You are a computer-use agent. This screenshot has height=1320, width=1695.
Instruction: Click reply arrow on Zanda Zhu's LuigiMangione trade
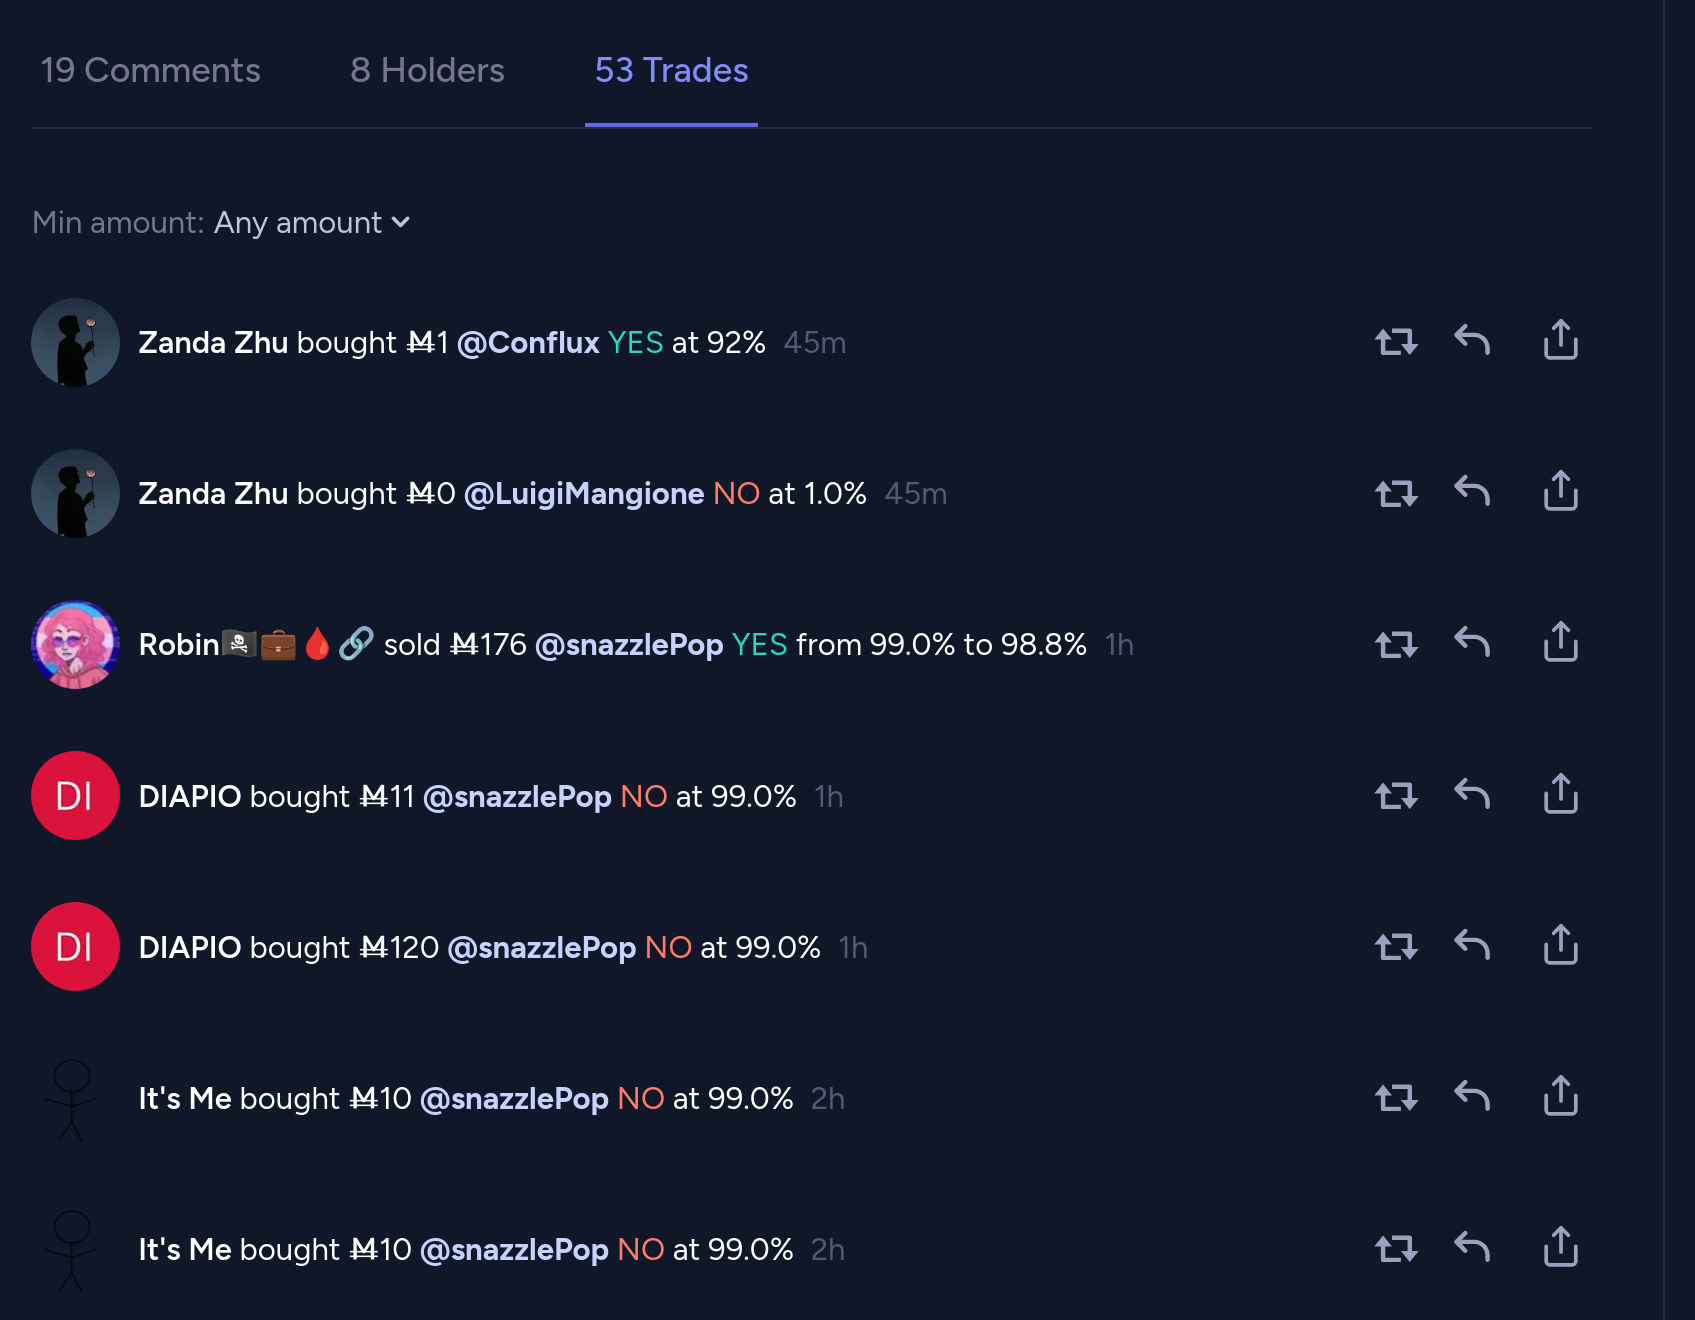[1472, 492]
